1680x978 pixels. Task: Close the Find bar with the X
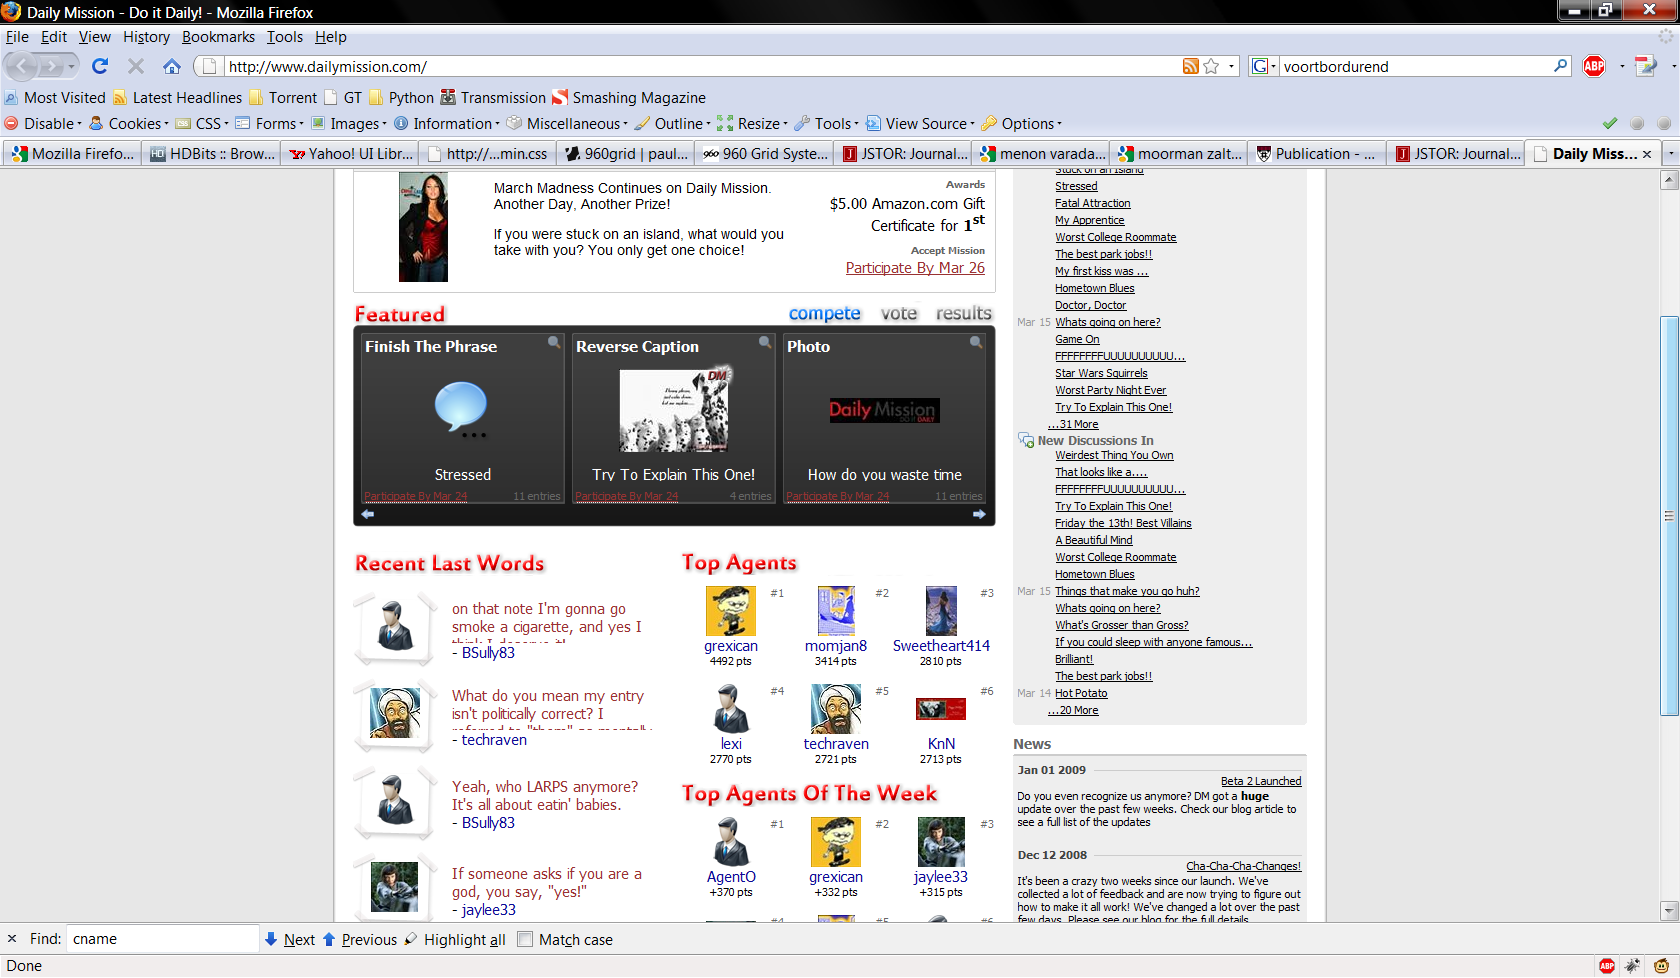coord(12,939)
